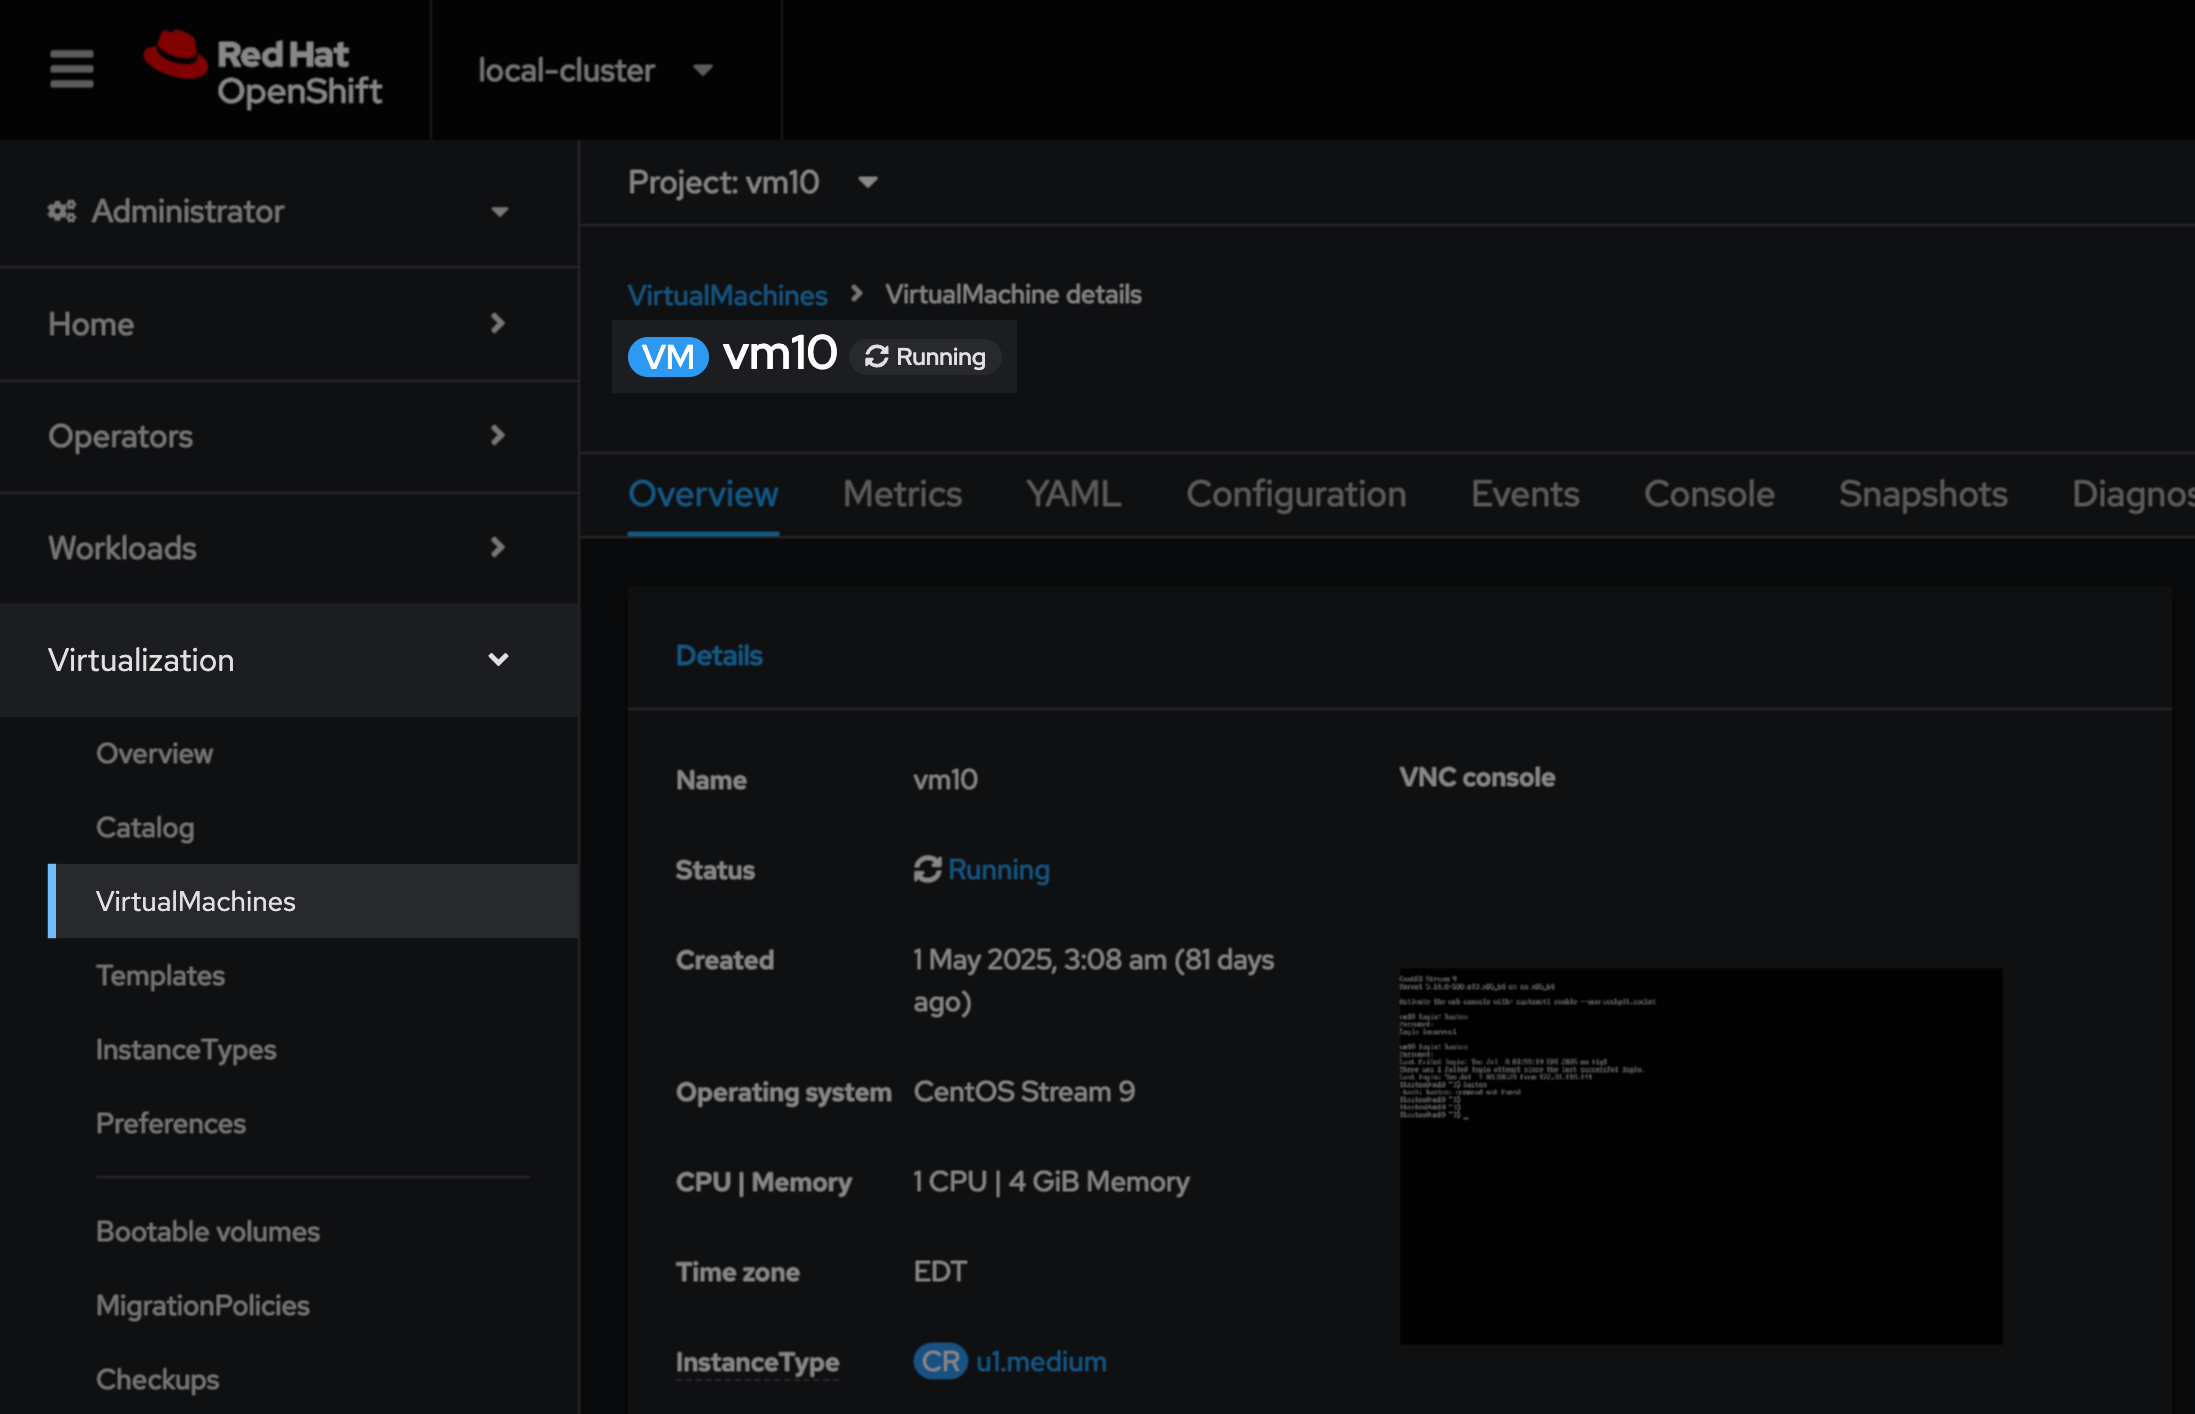Image resolution: width=2195 pixels, height=1414 pixels.
Task: Open the VirtualMachines breadcrumb link
Action: [727, 295]
